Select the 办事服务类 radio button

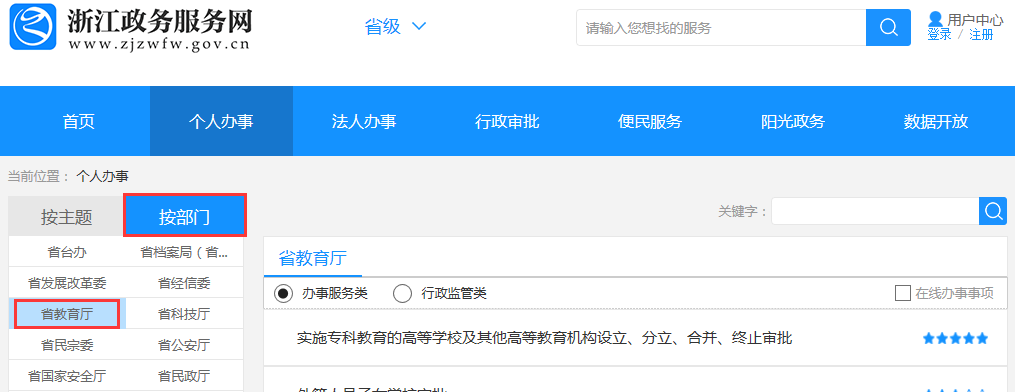(283, 294)
